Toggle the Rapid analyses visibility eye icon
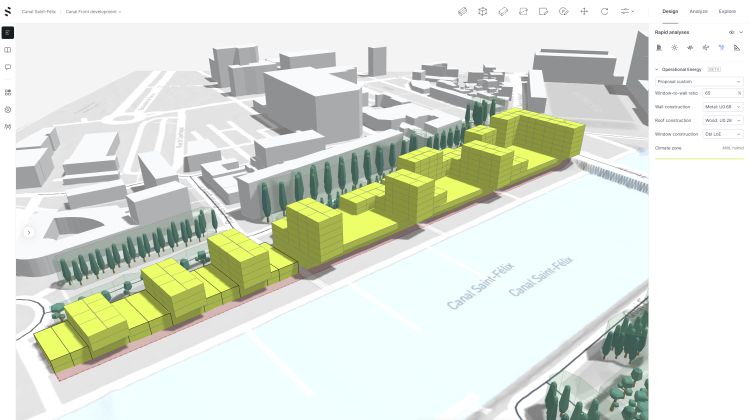750x420 pixels. 731,32
